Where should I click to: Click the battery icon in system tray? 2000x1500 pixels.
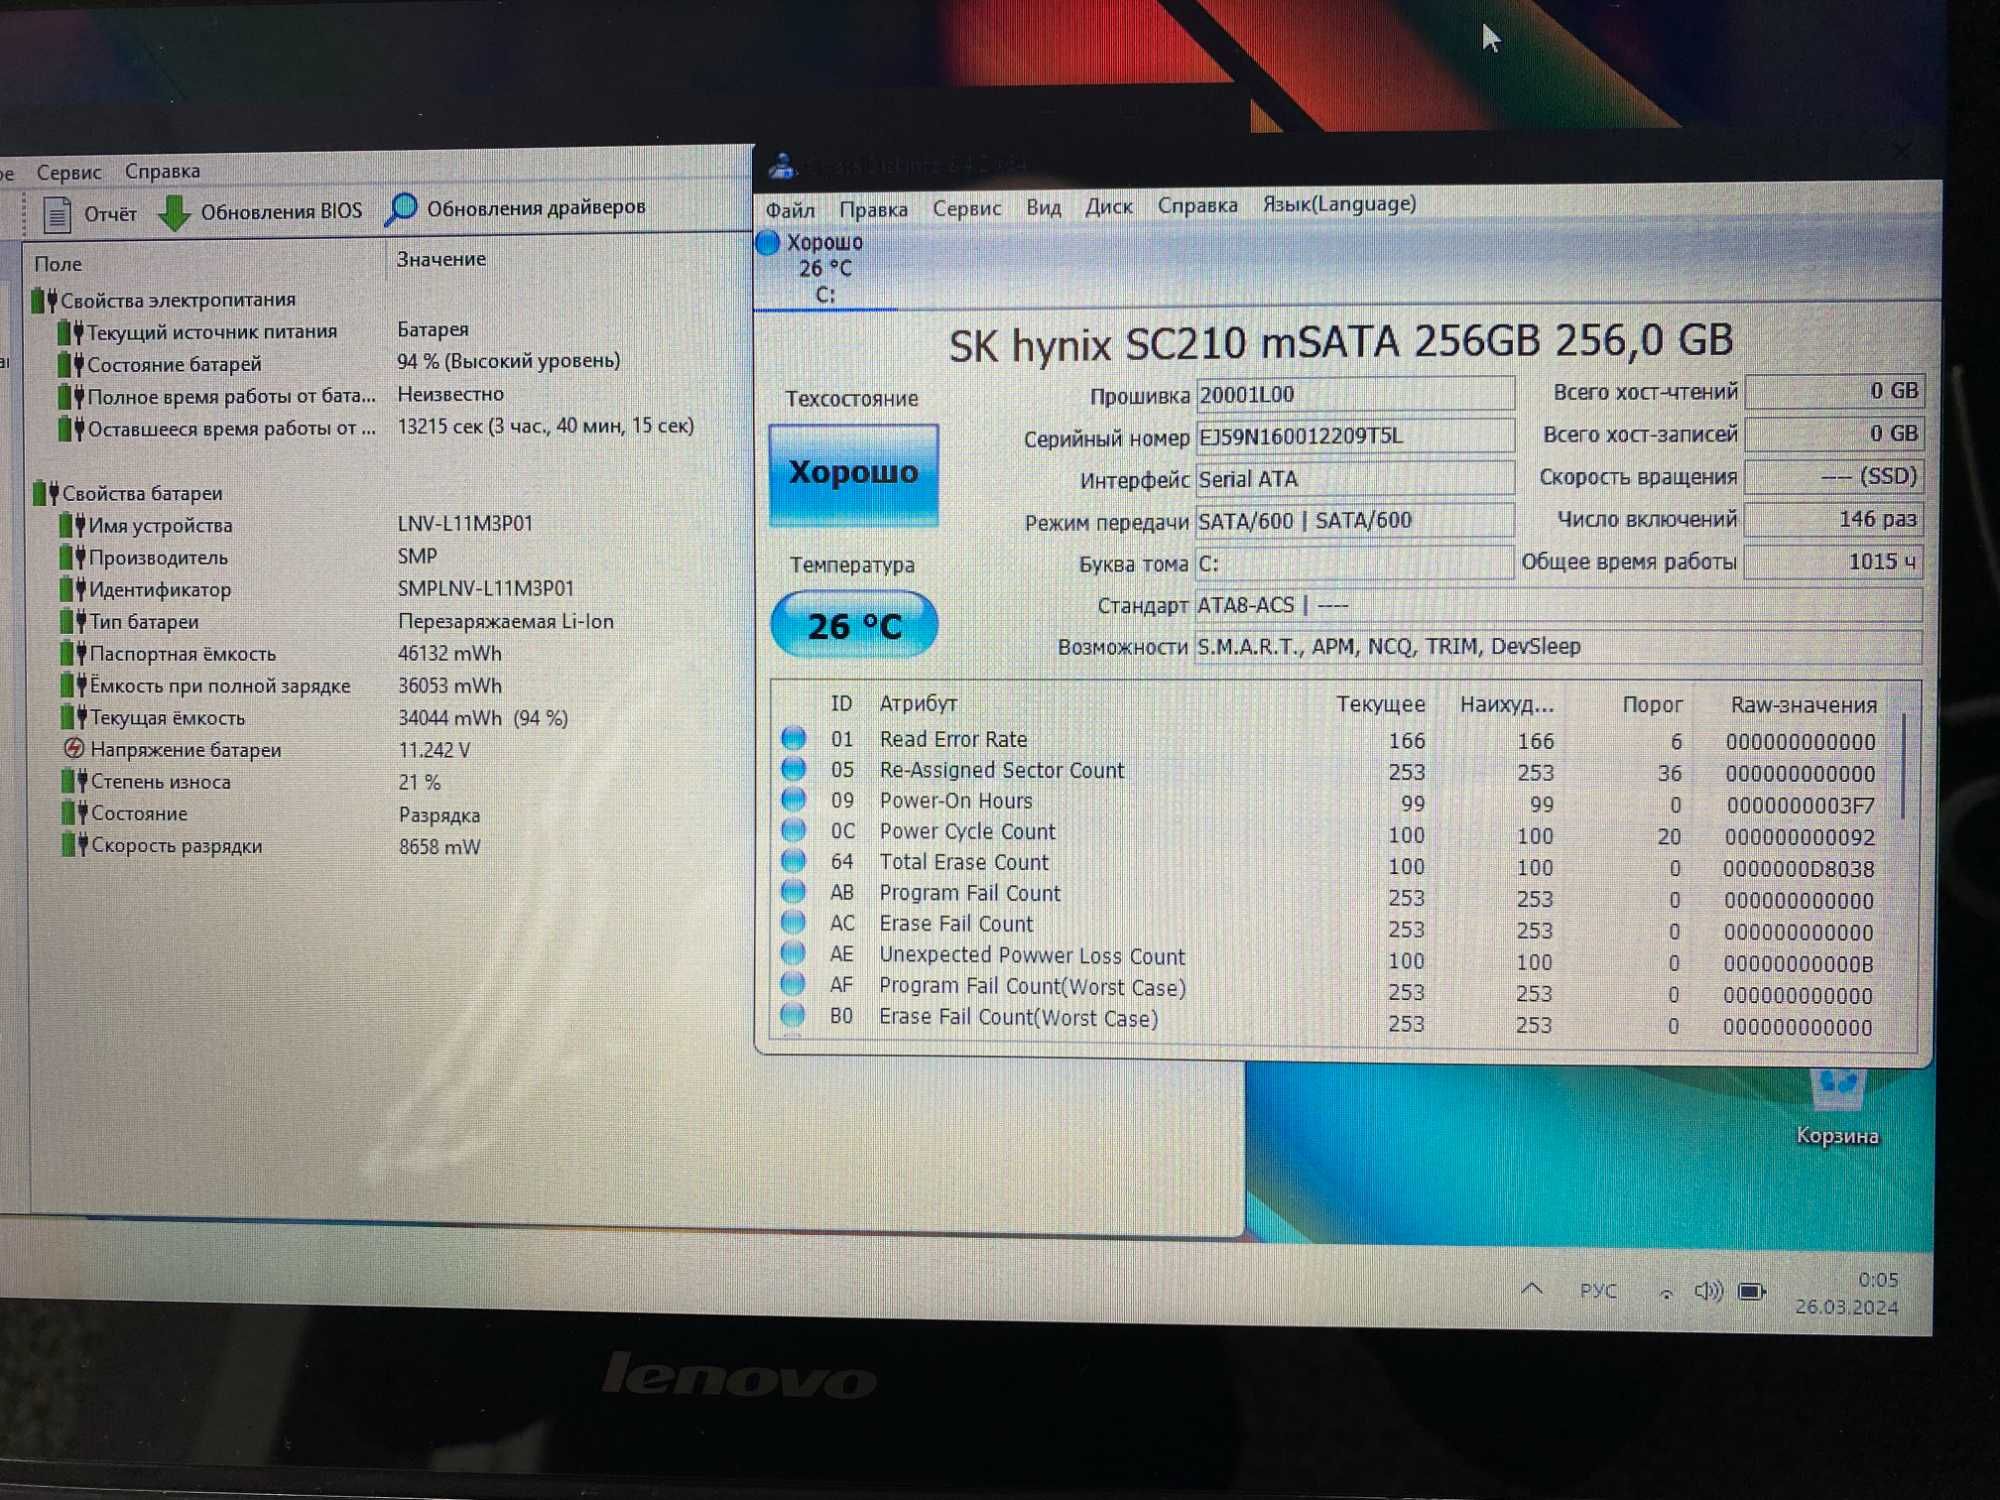[x=1752, y=1292]
